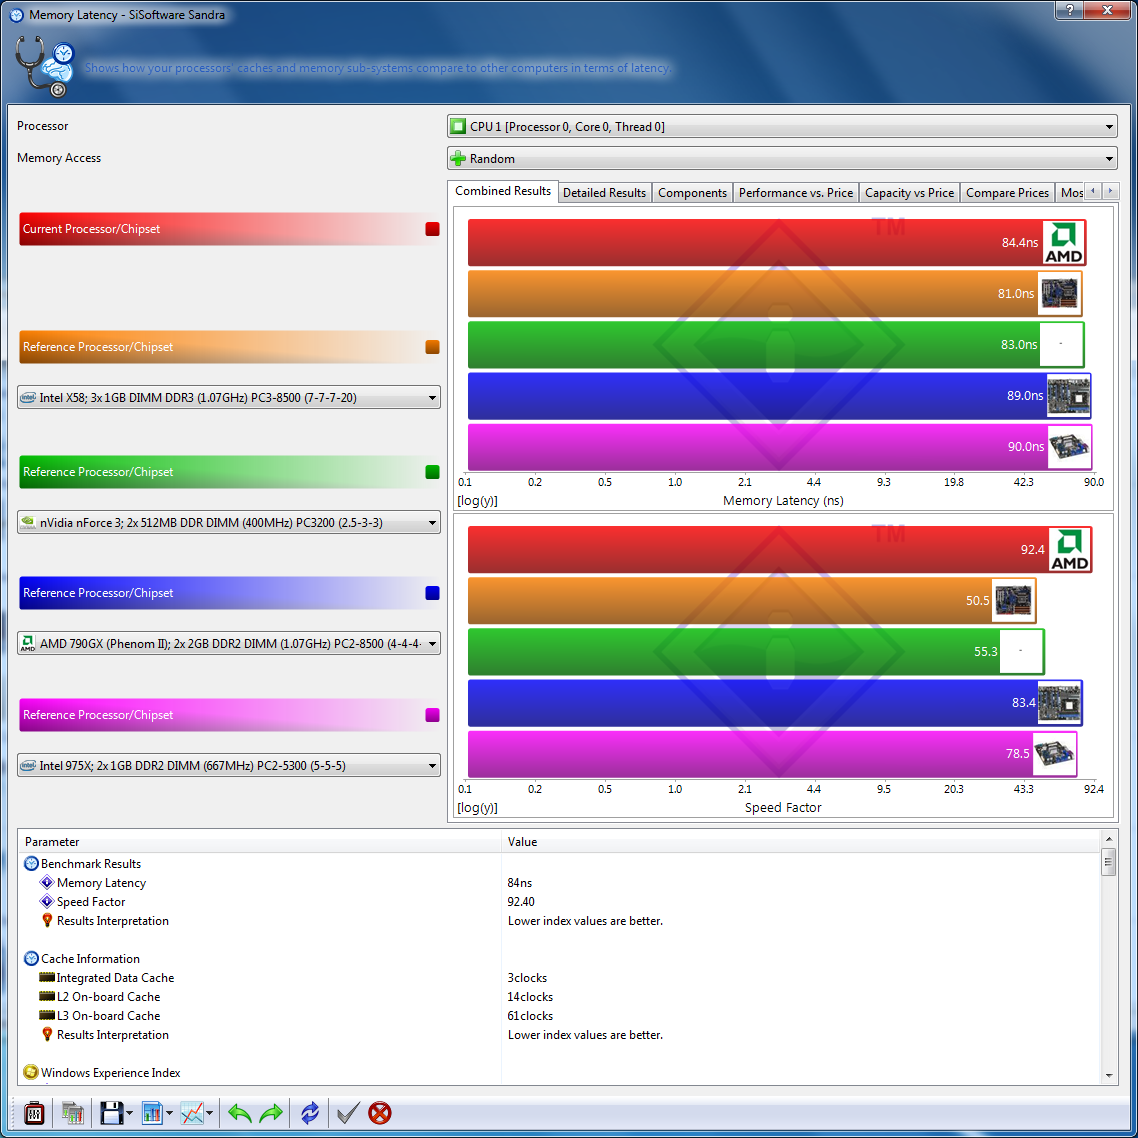The image size is (1138, 1138).
Task: Click the results list scrollbar thumb
Action: pos(1108,864)
